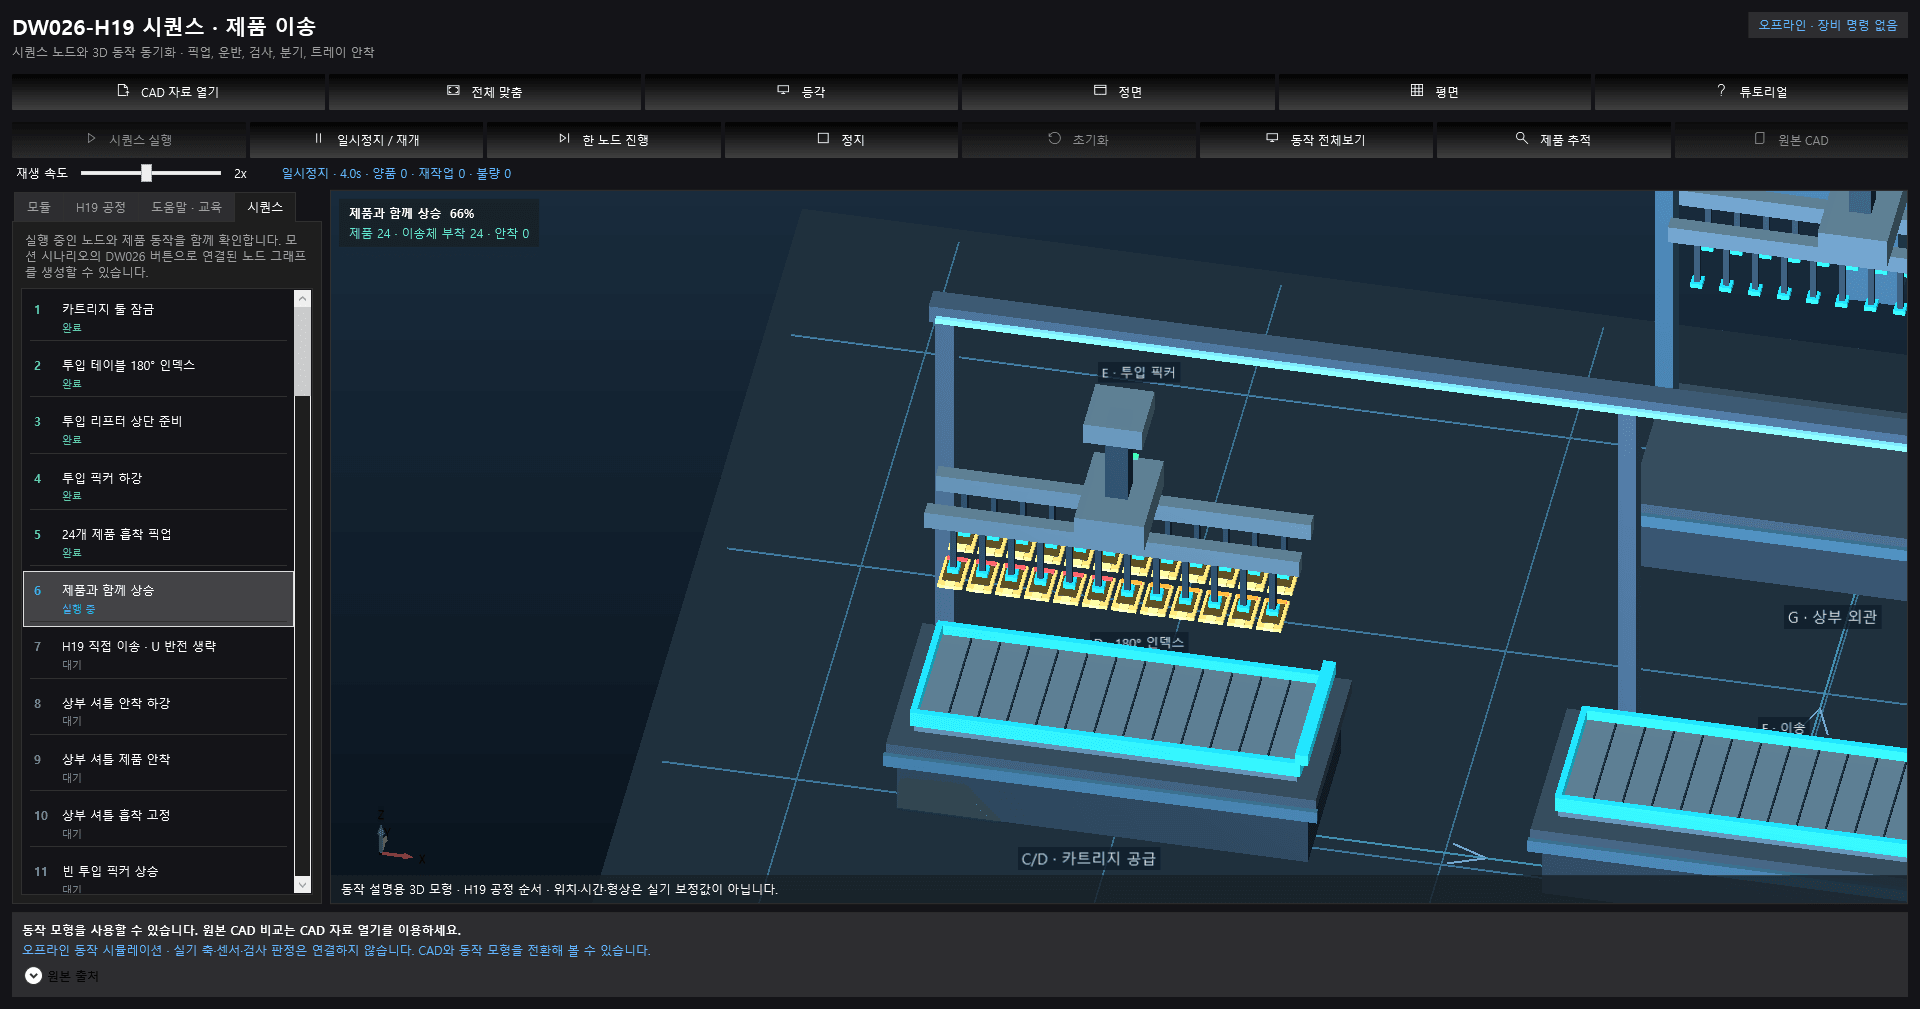
Task: Click the C/D · 카트리지 공급 label
Action: click(1088, 859)
